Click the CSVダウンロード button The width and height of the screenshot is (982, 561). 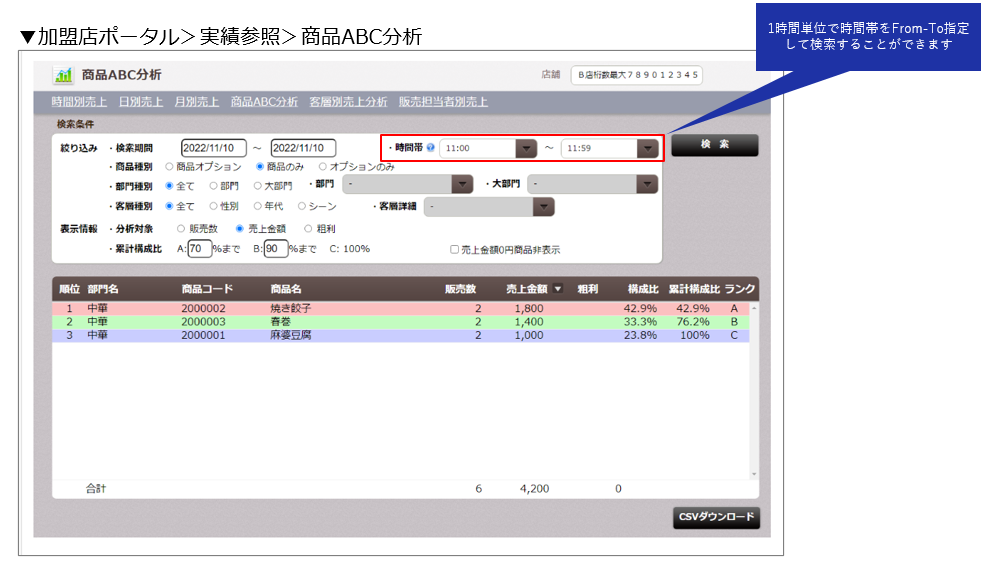(716, 517)
